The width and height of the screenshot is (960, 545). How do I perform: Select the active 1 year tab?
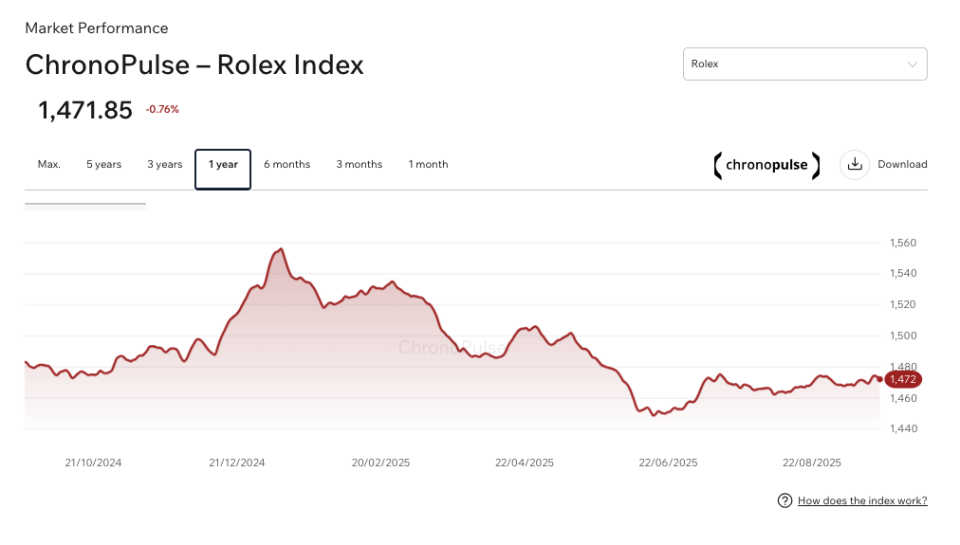tap(223, 165)
